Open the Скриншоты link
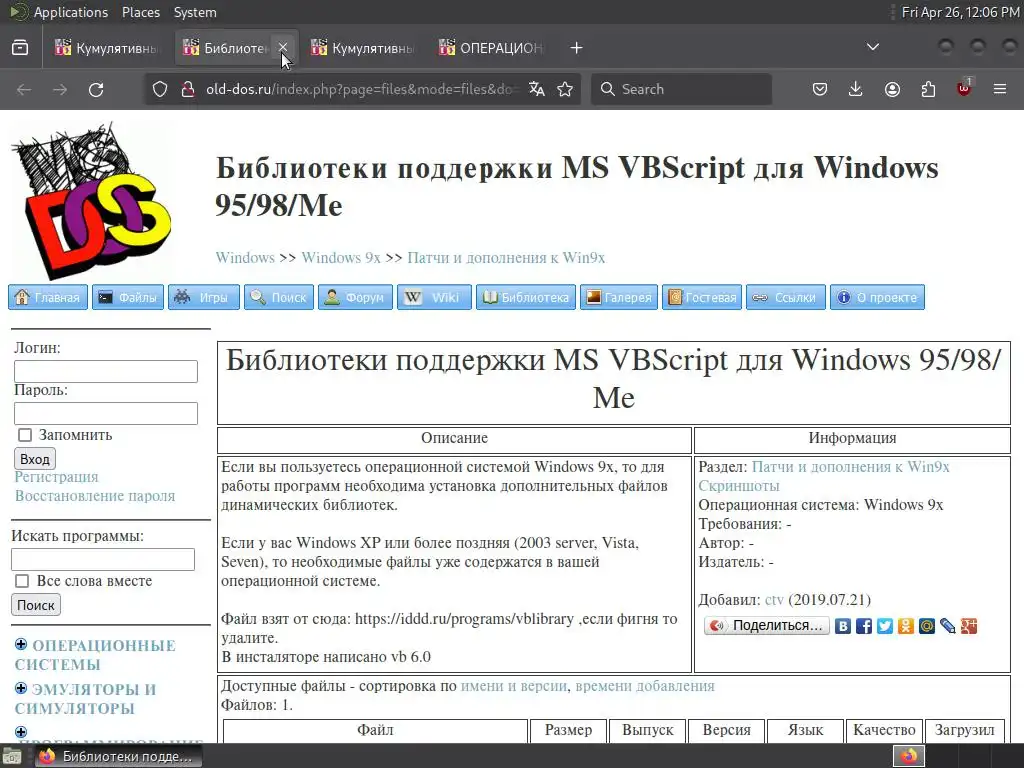Viewport: 1024px width, 768px height. tap(739, 486)
